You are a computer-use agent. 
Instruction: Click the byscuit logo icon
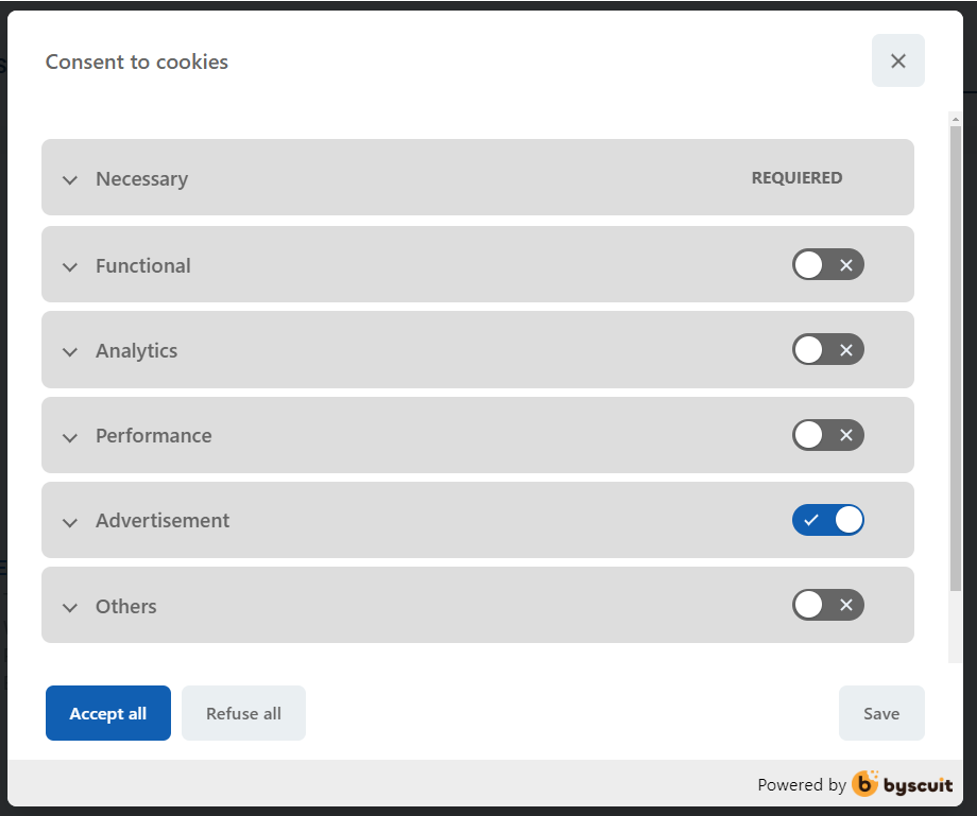tap(865, 784)
